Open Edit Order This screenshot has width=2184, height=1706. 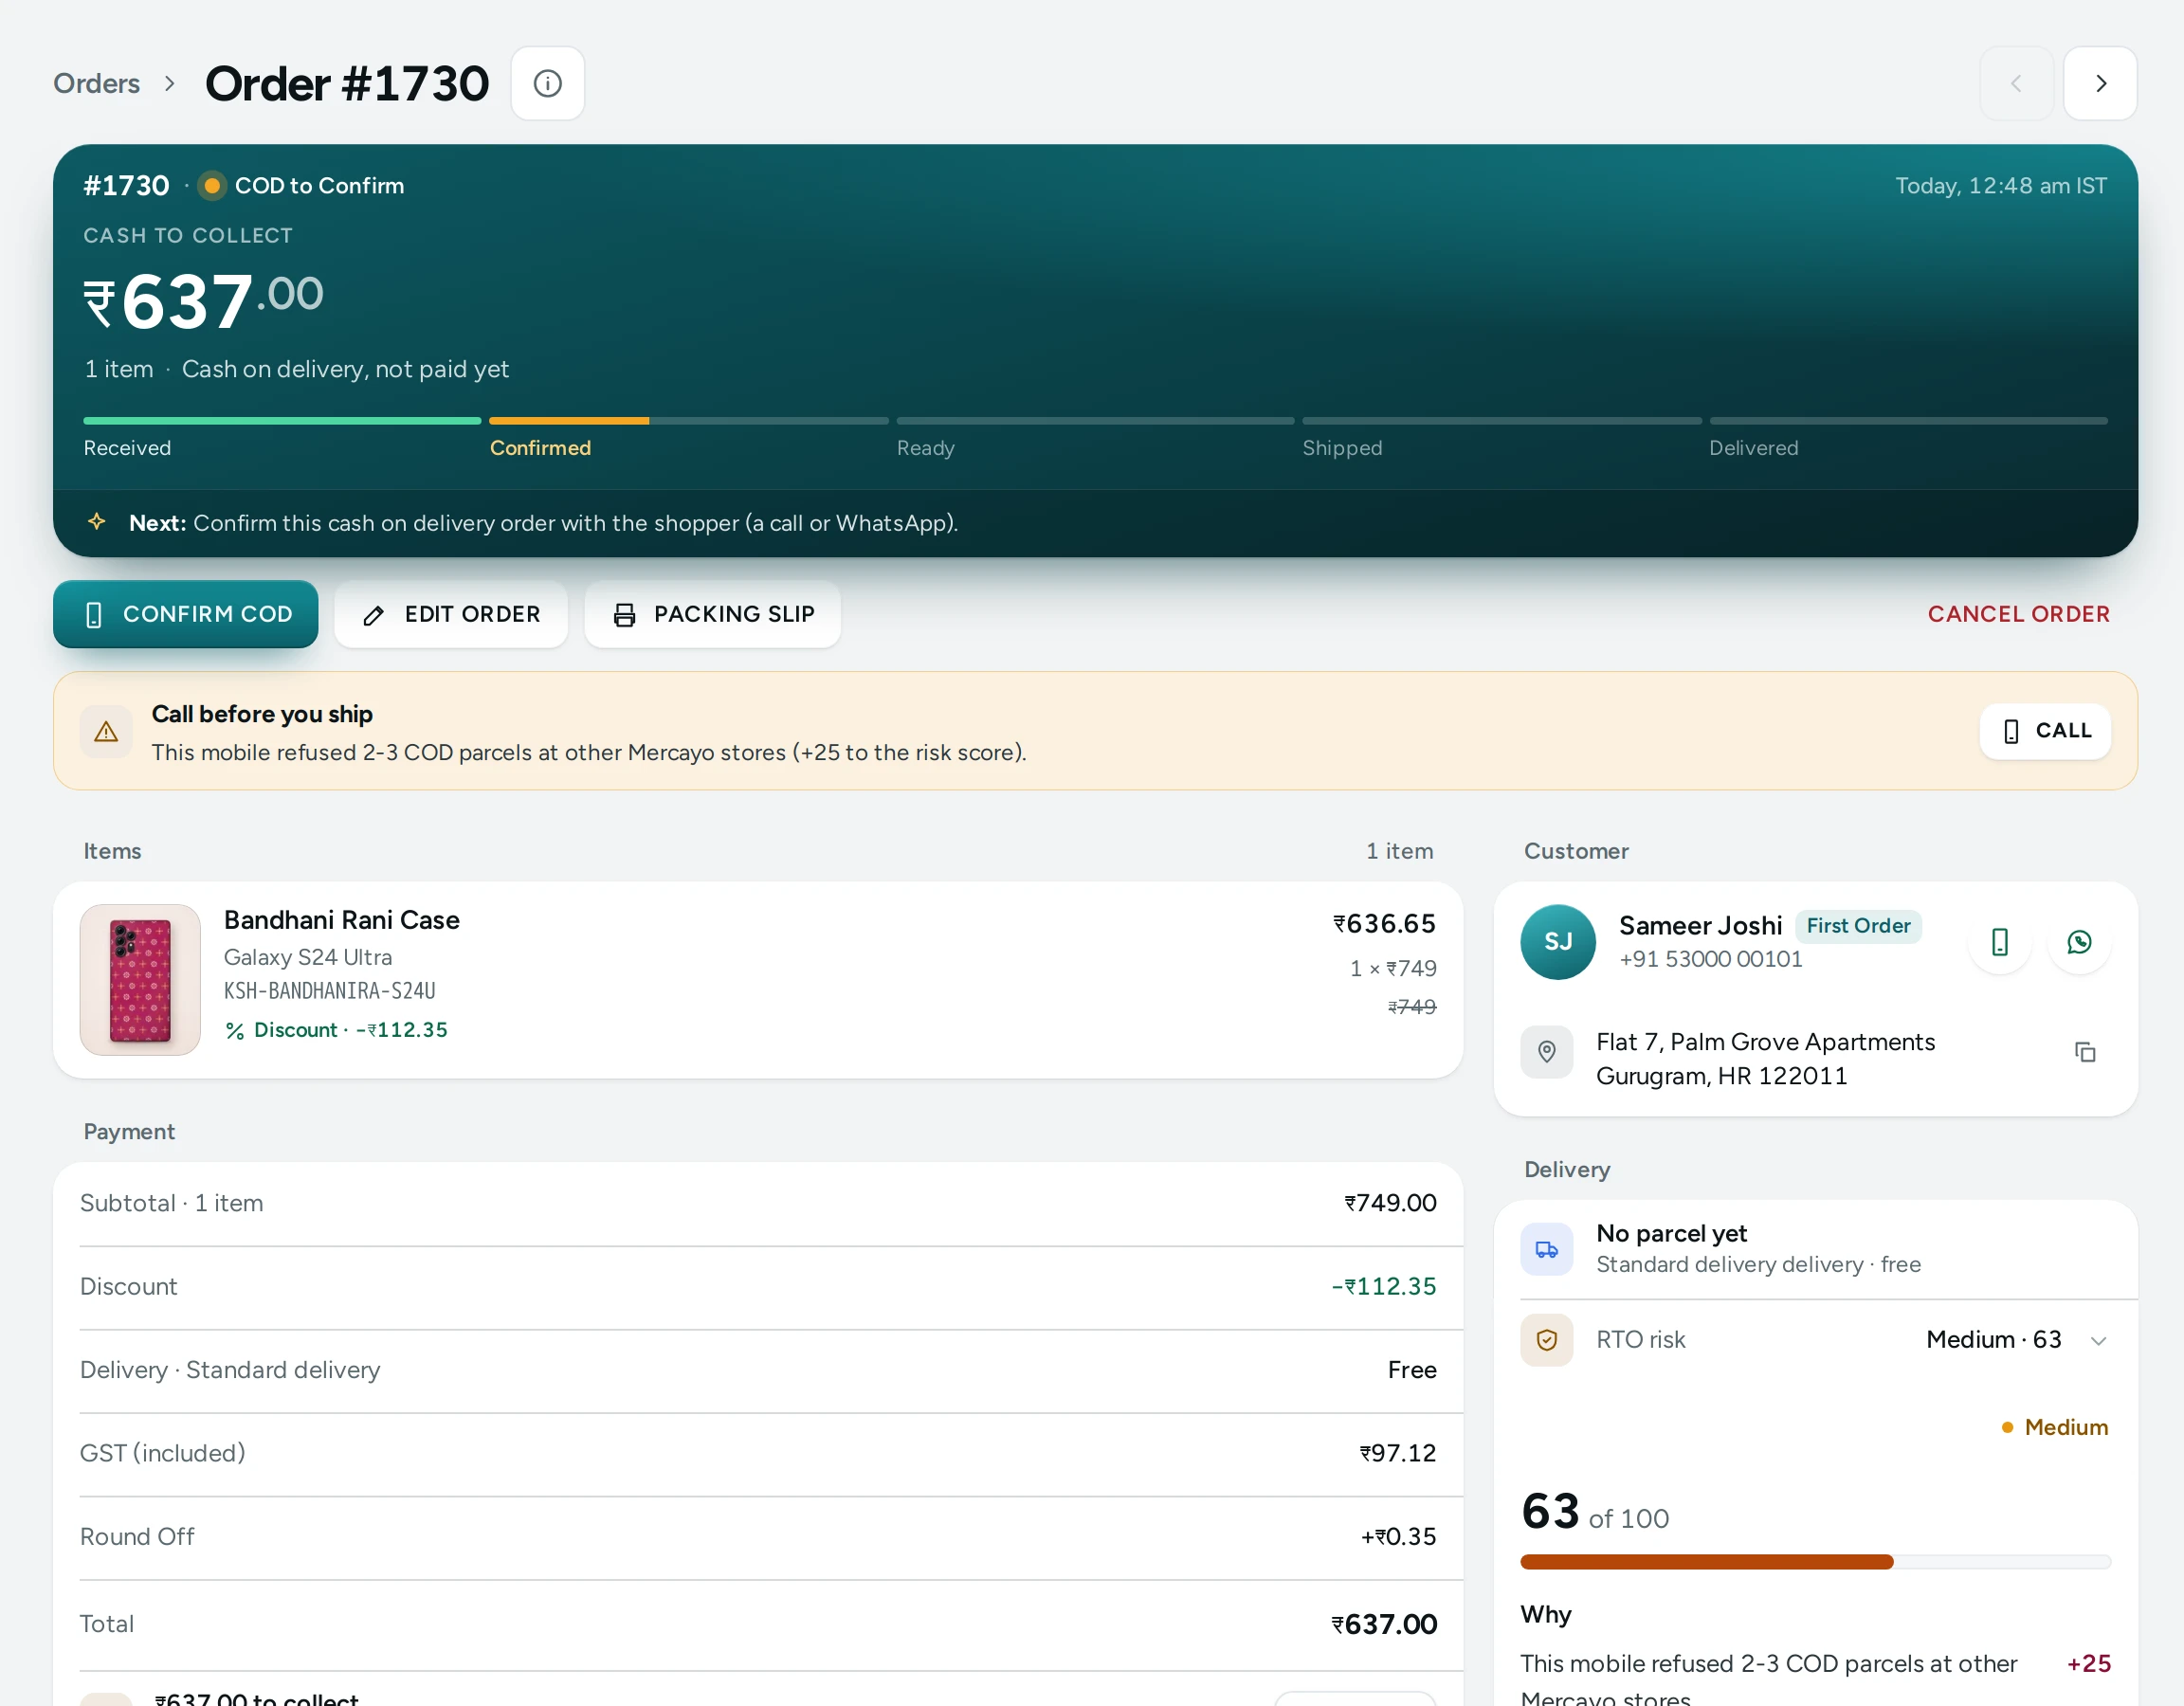(451, 614)
